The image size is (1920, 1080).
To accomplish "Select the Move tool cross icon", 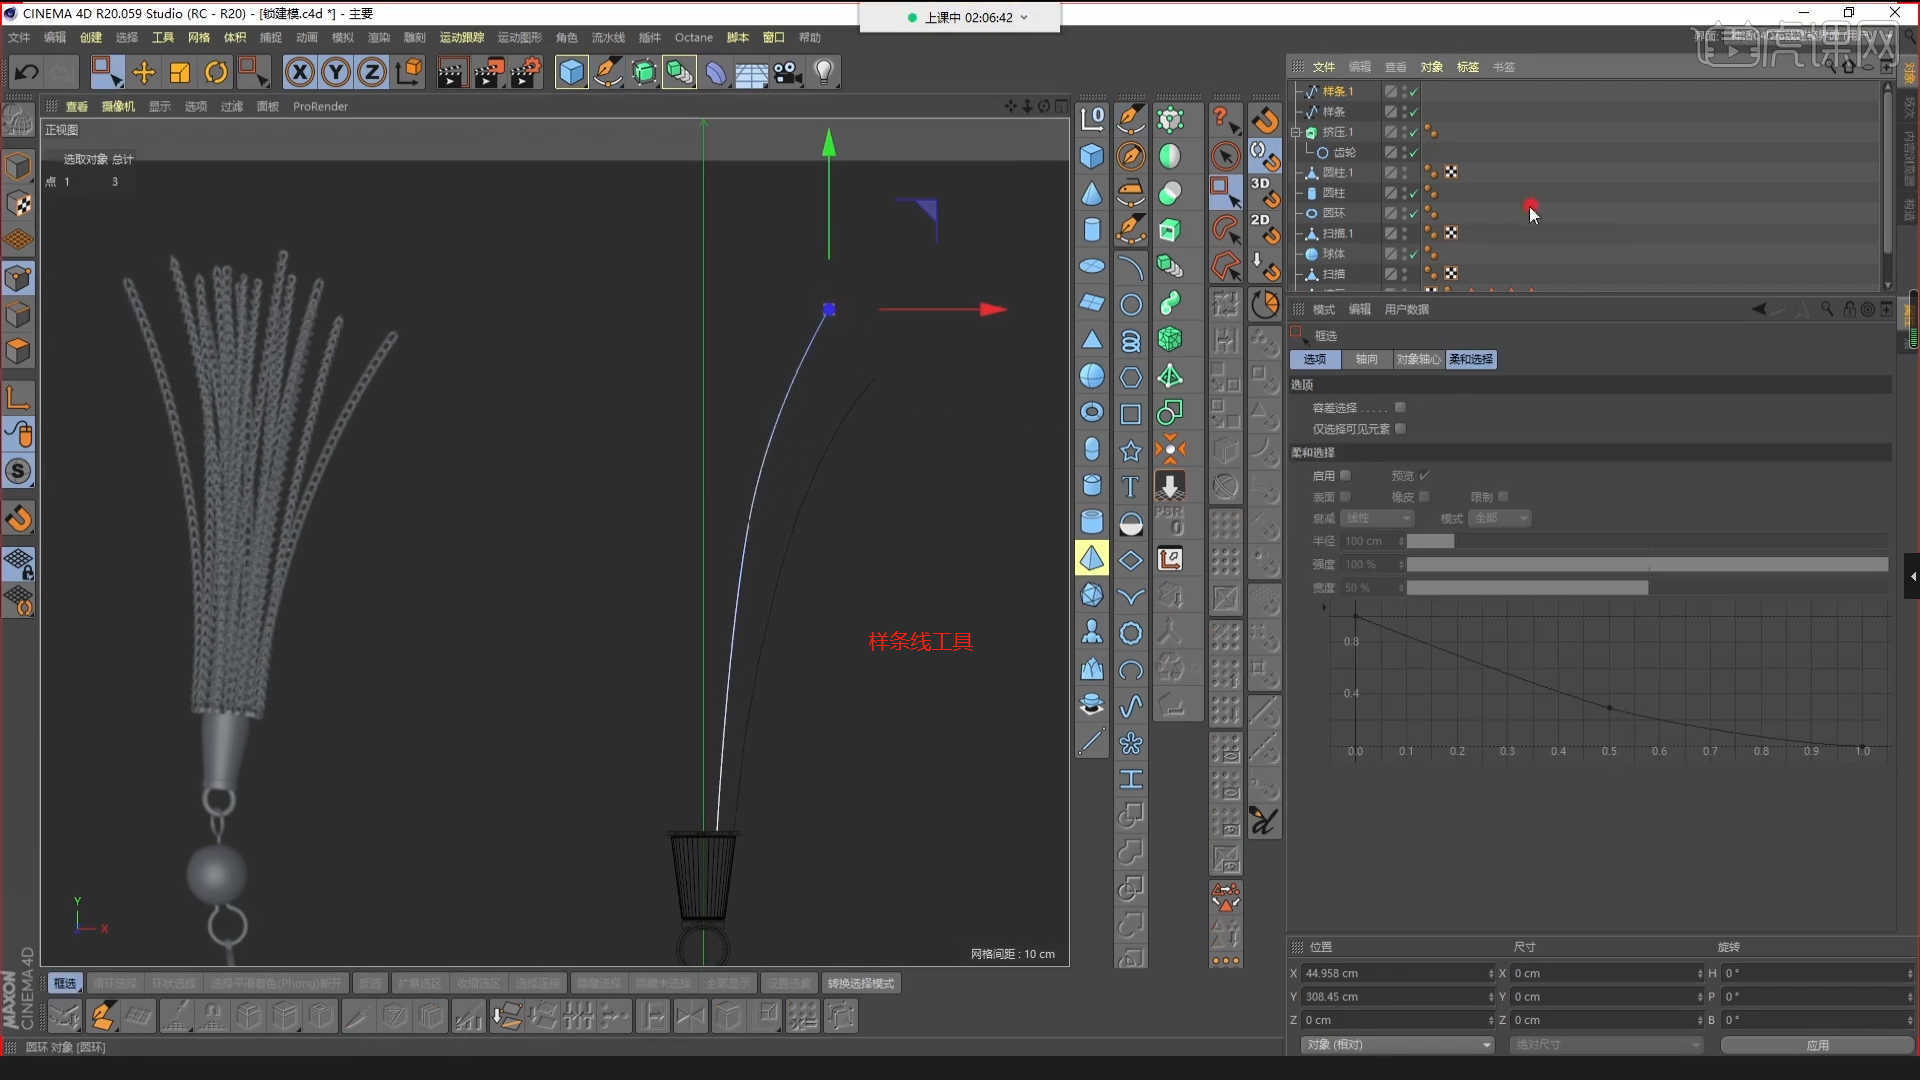I will [144, 72].
